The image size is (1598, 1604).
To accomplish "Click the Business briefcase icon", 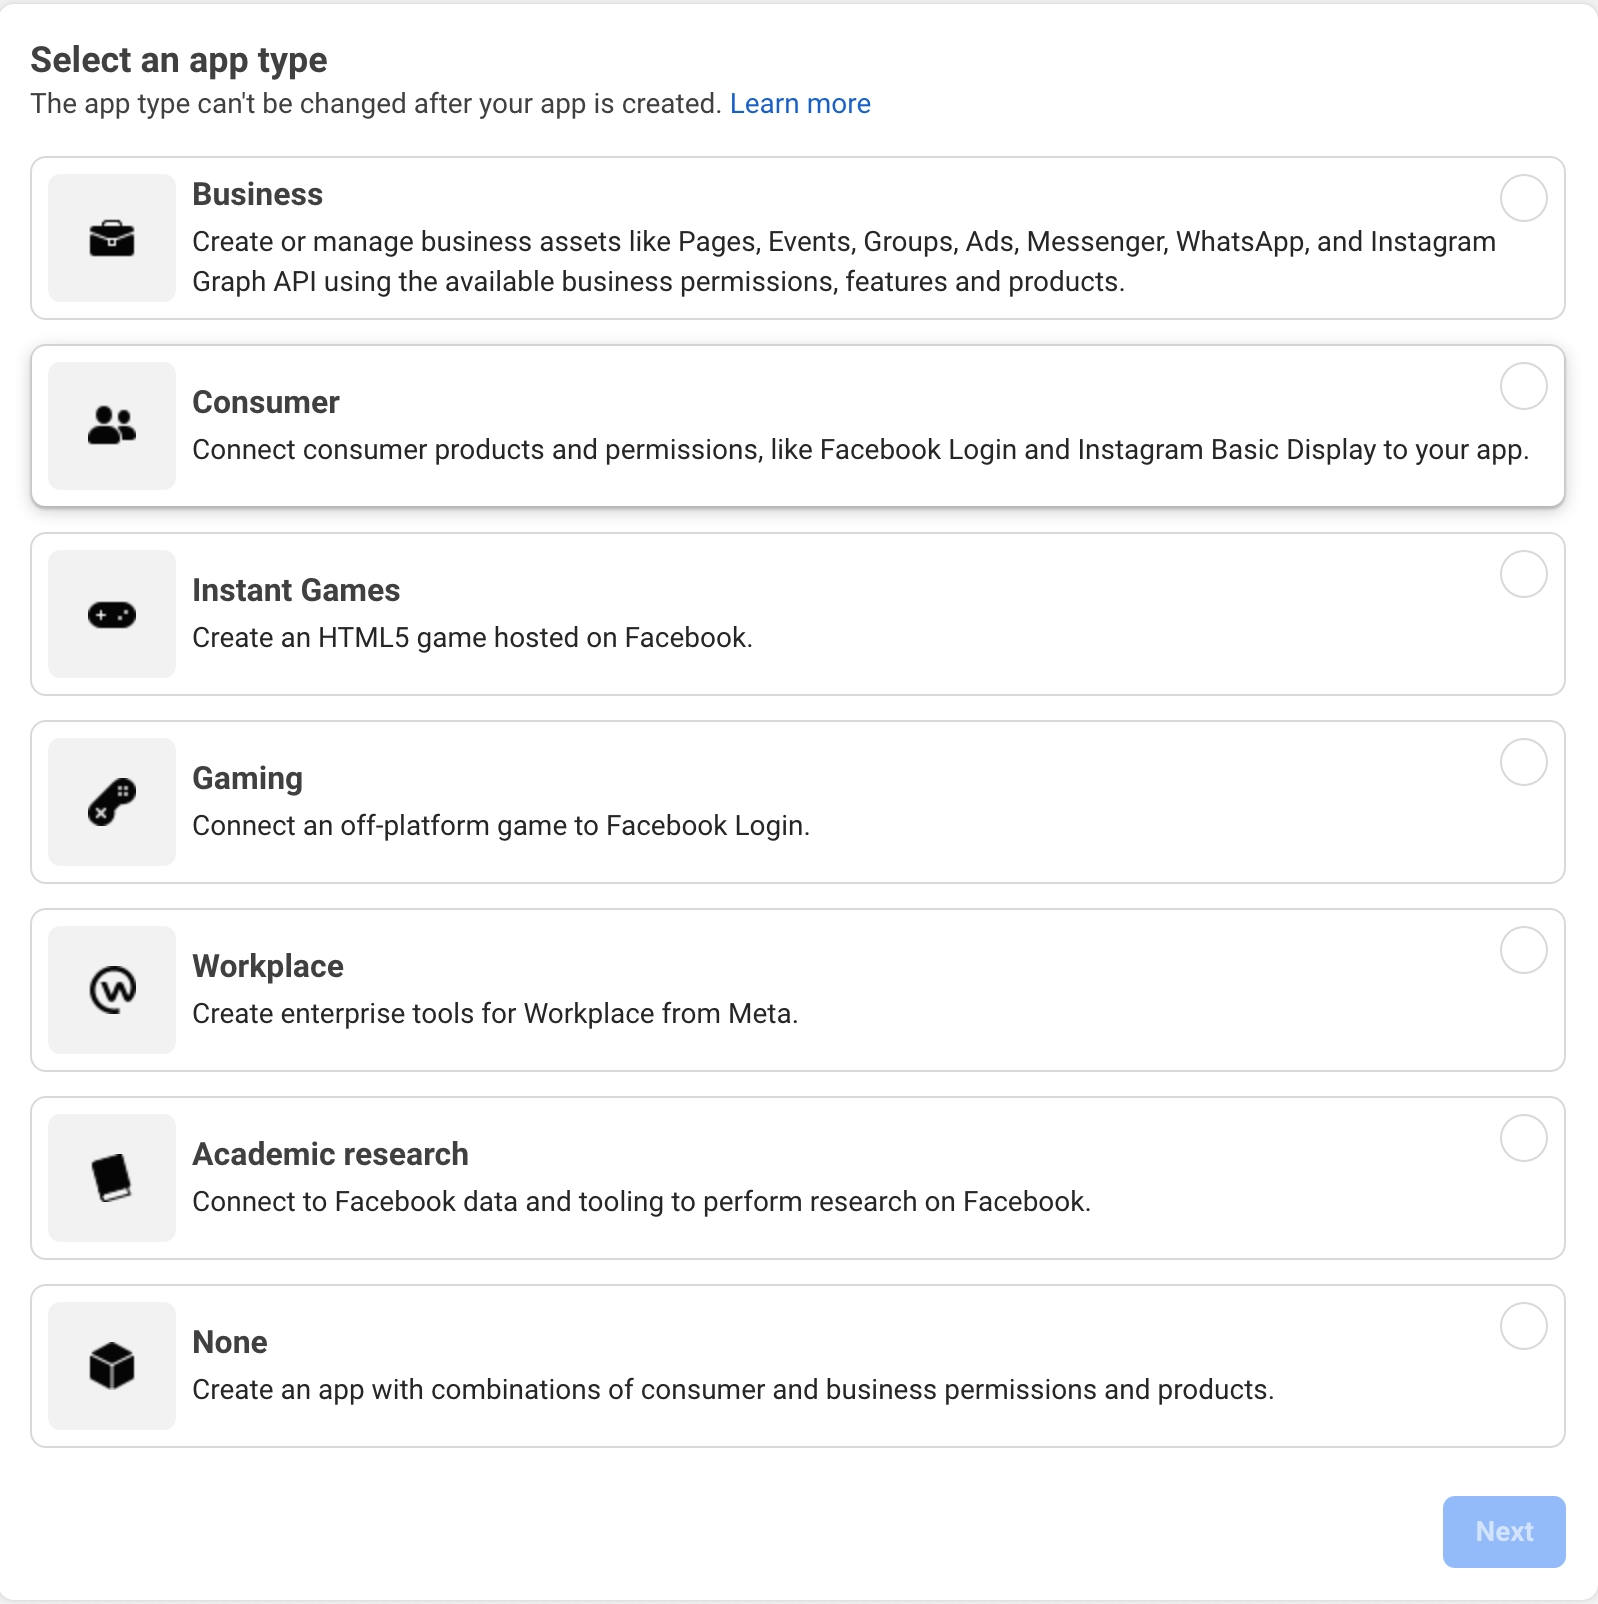I will point(112,238).
